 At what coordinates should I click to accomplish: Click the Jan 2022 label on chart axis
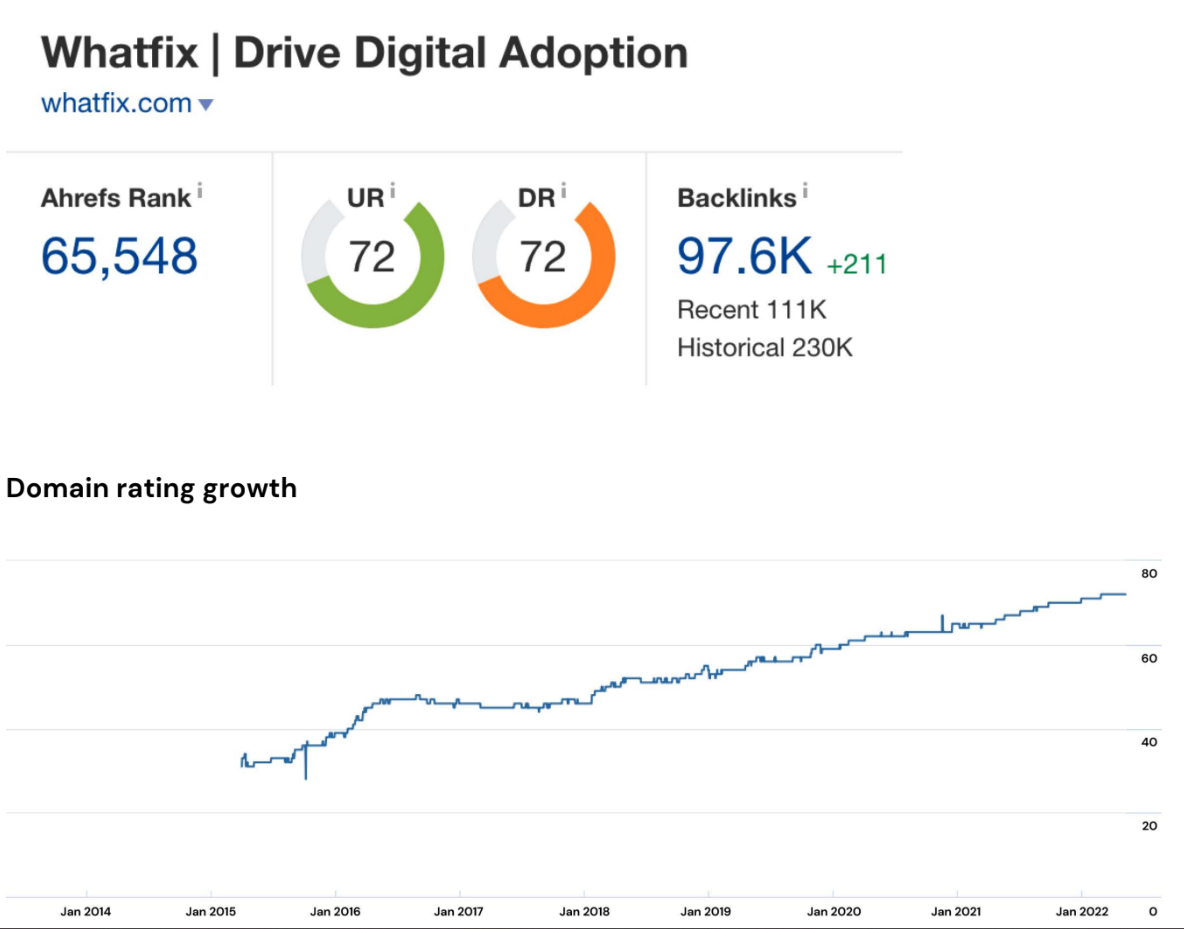(1081, 911)
